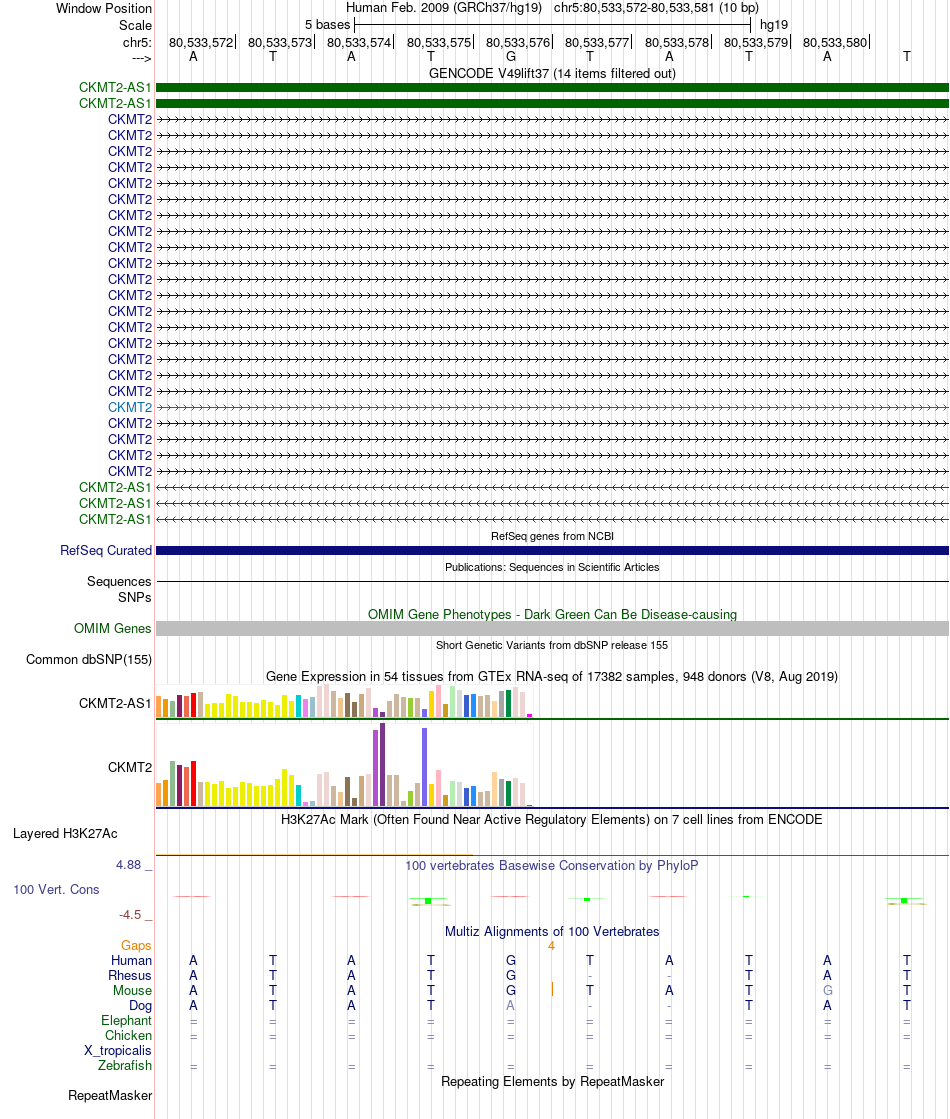
Task: Select the 'Dog' alignment row label
Action: click(x=140, y=1006)
